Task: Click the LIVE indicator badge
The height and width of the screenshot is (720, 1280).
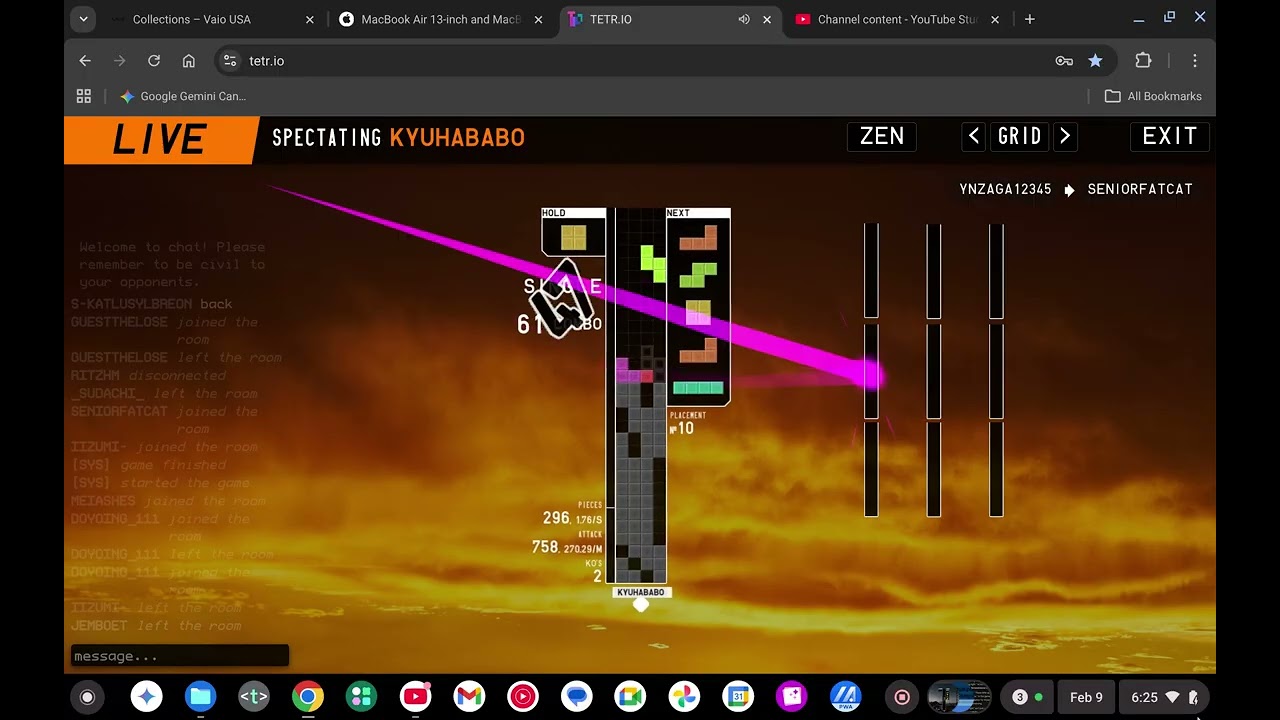Action: point(159,140)
